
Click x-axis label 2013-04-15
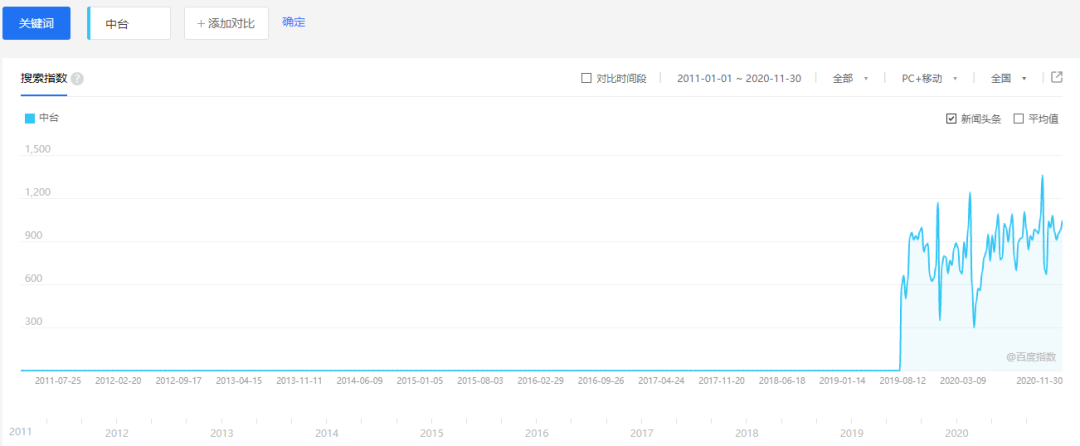[x=239, y=380]
